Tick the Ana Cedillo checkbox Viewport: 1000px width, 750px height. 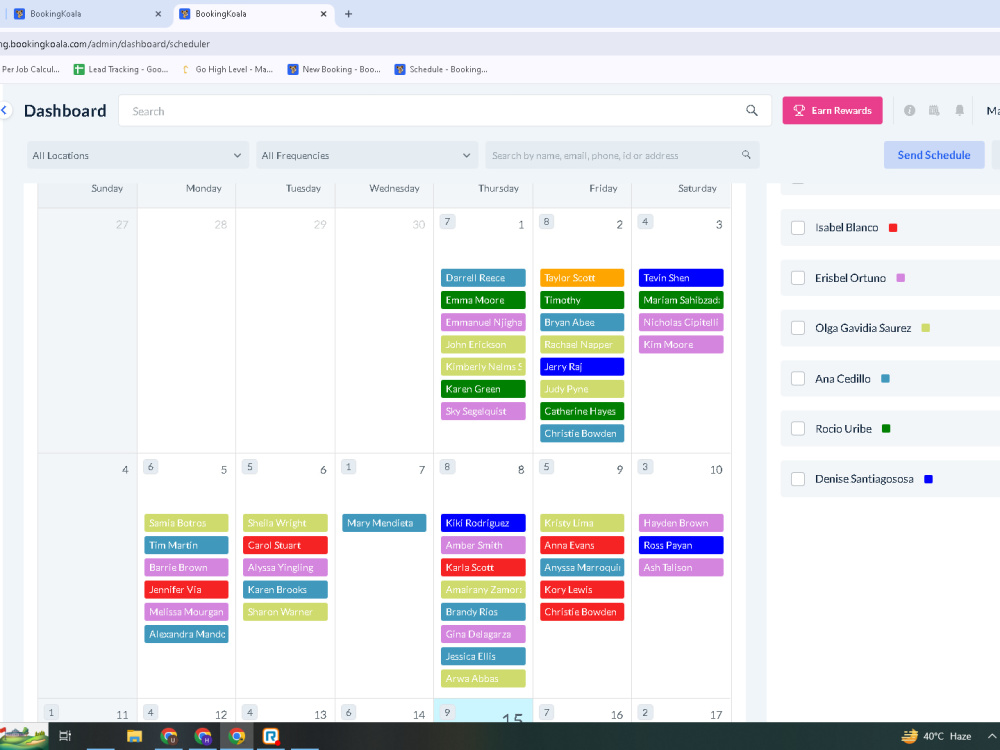pos(798,379)
